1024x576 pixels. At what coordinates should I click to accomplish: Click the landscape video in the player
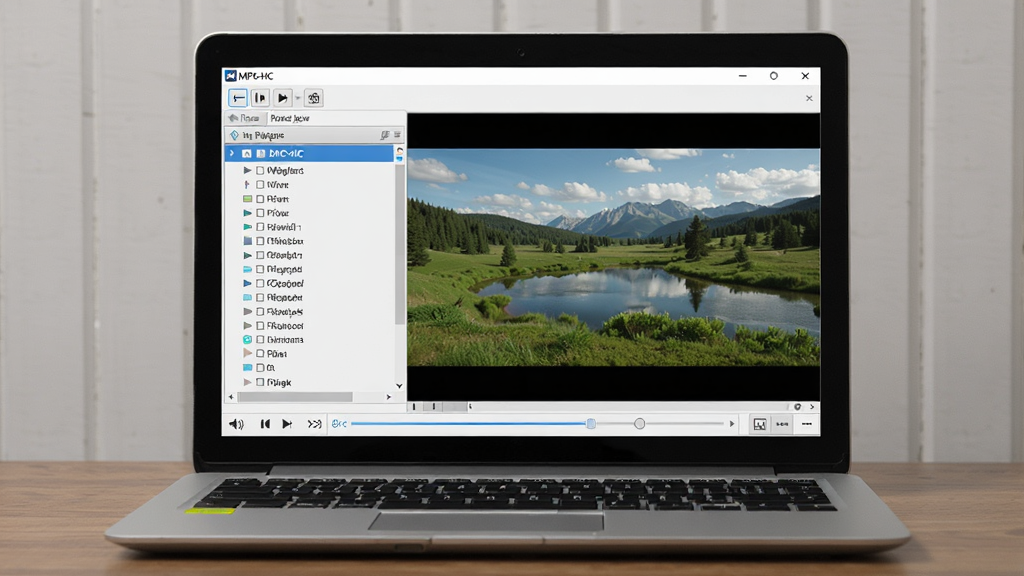point(614,257)
